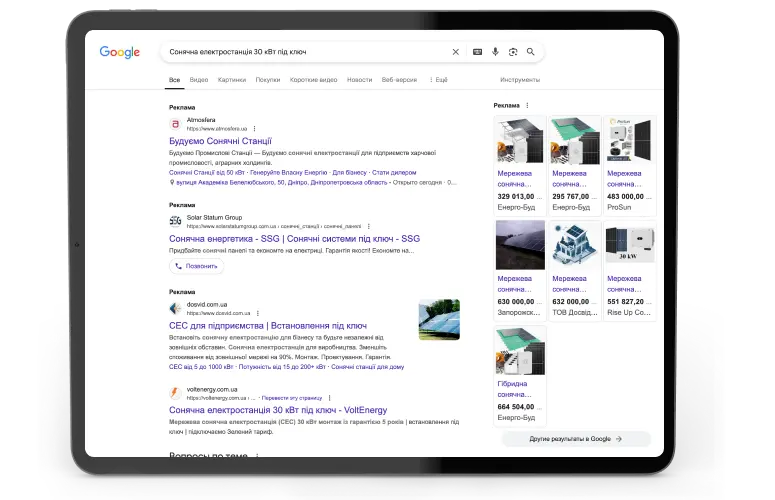Screen dimensions: 775x500
Task: Start voice search with microphone icon
Action: point(495,52)
